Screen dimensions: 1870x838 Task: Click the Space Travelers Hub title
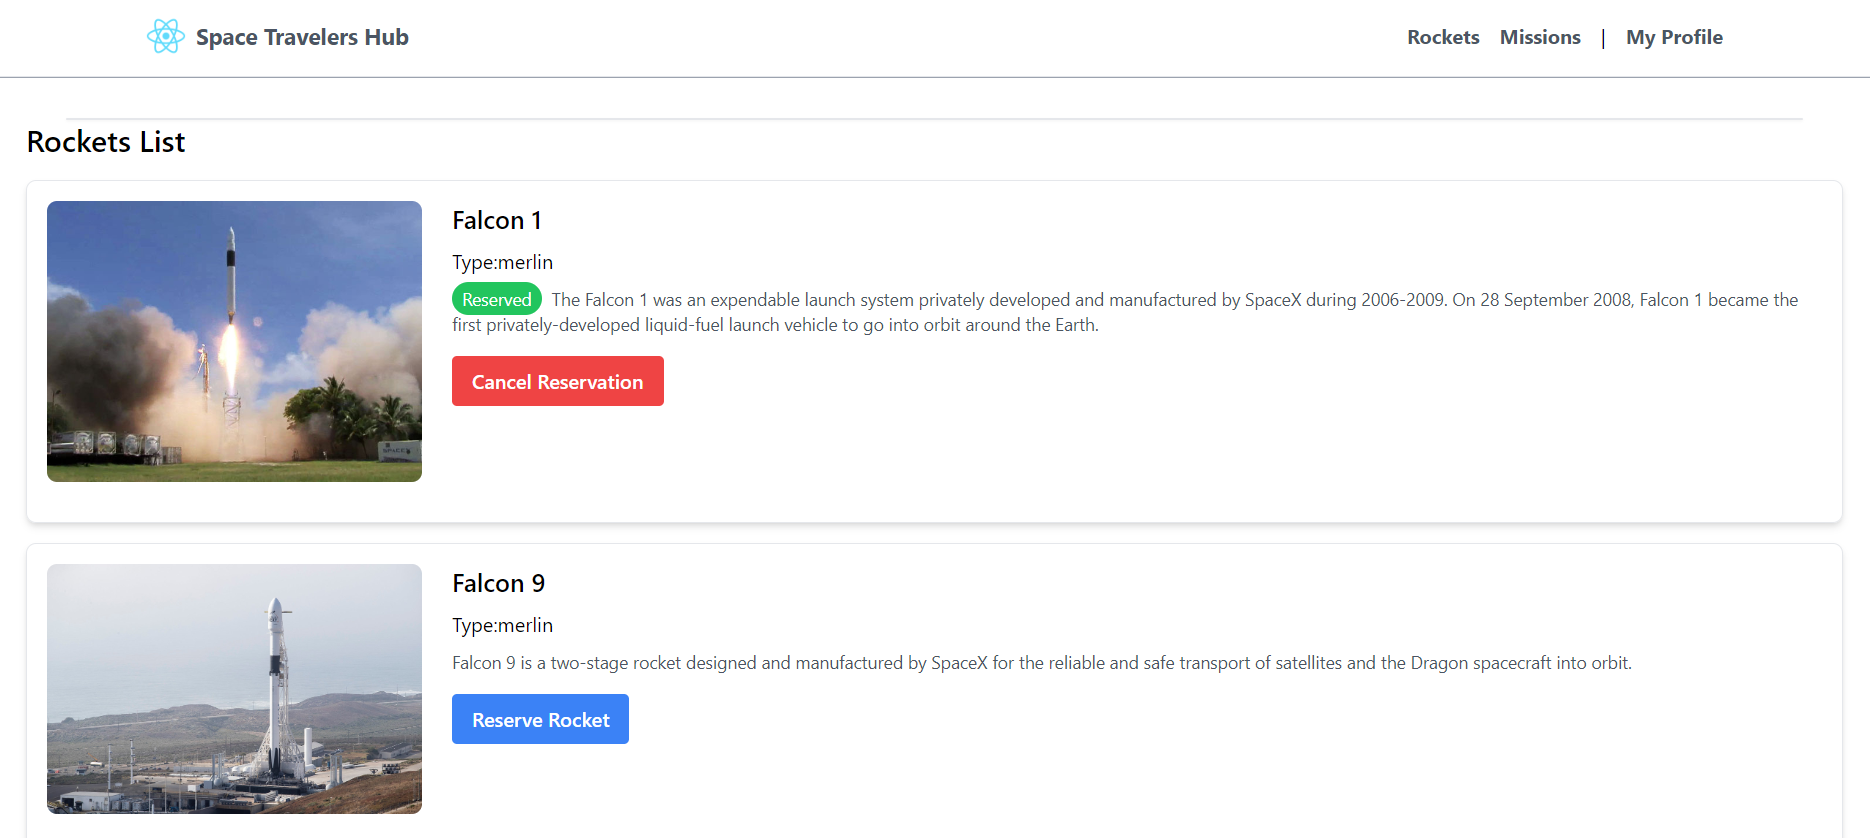tap(302, 37)
